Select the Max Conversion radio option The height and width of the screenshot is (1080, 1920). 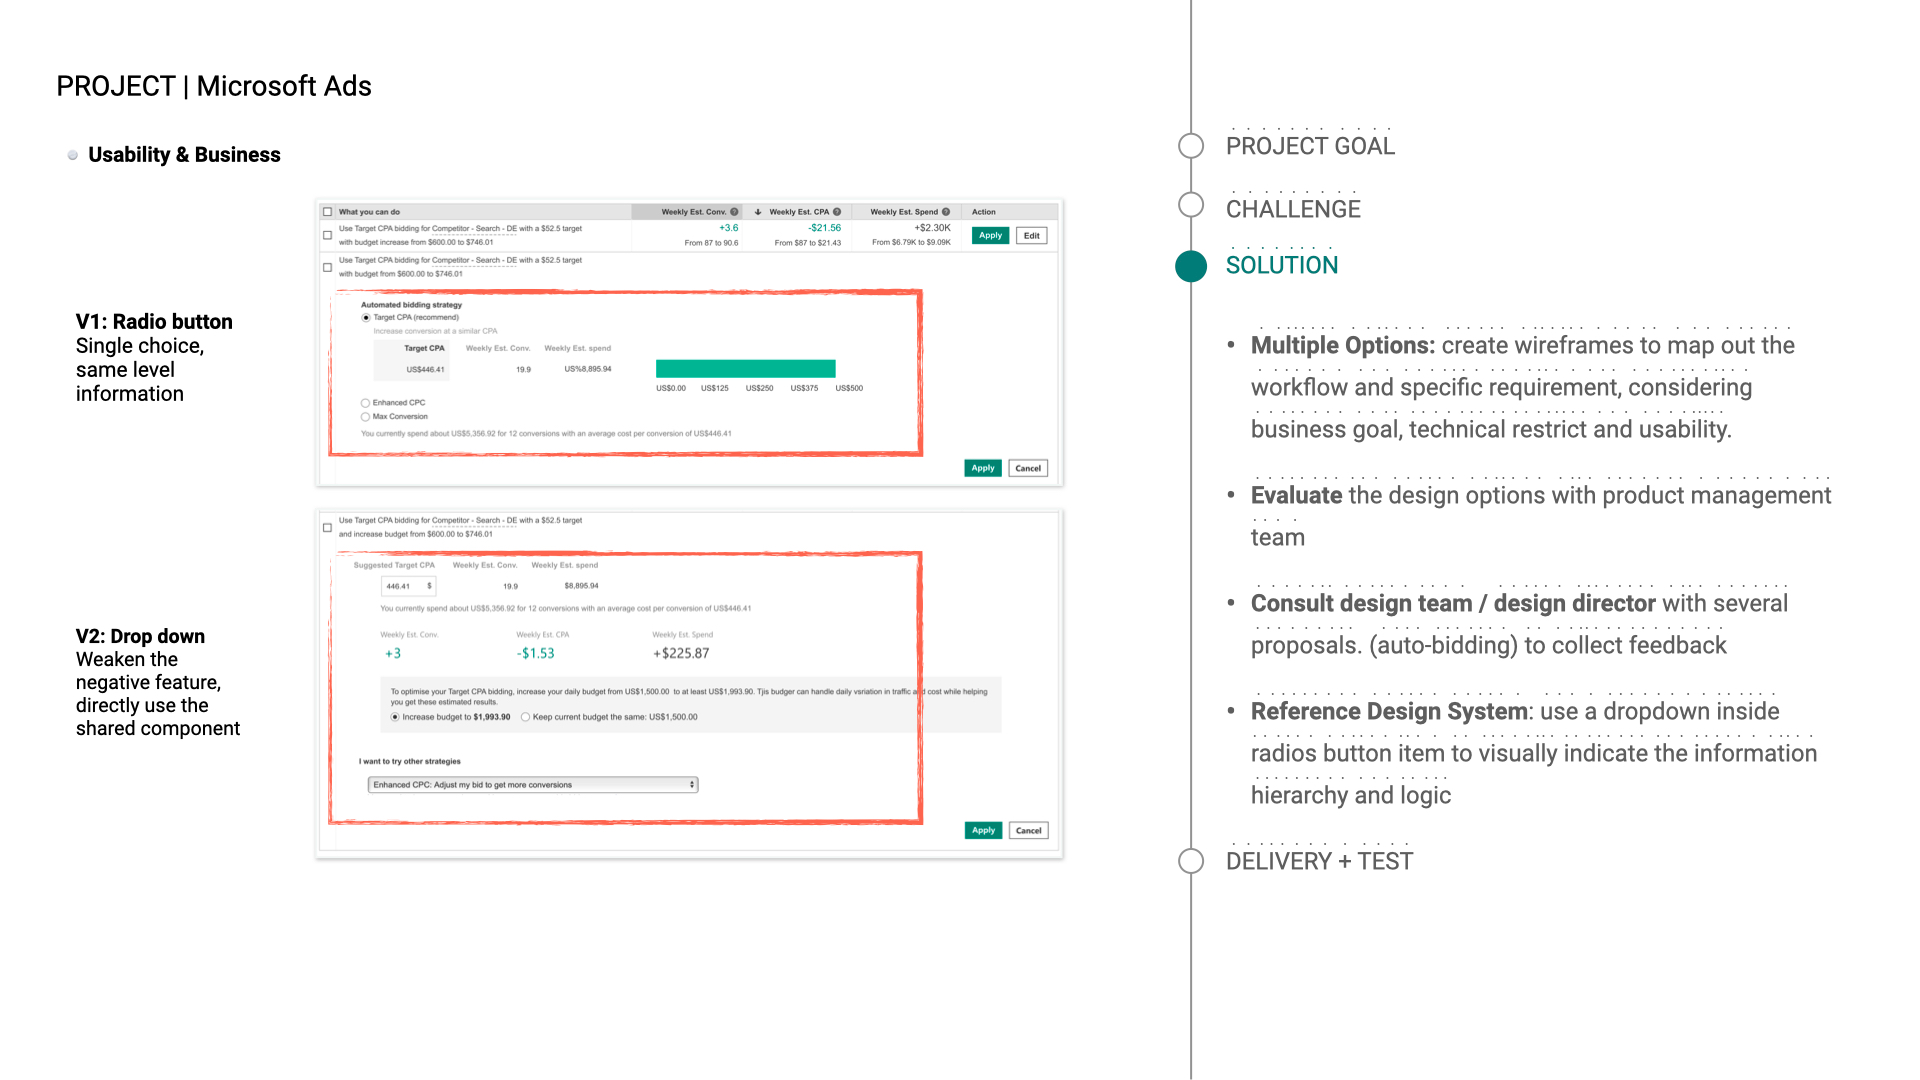click(366, 417)
